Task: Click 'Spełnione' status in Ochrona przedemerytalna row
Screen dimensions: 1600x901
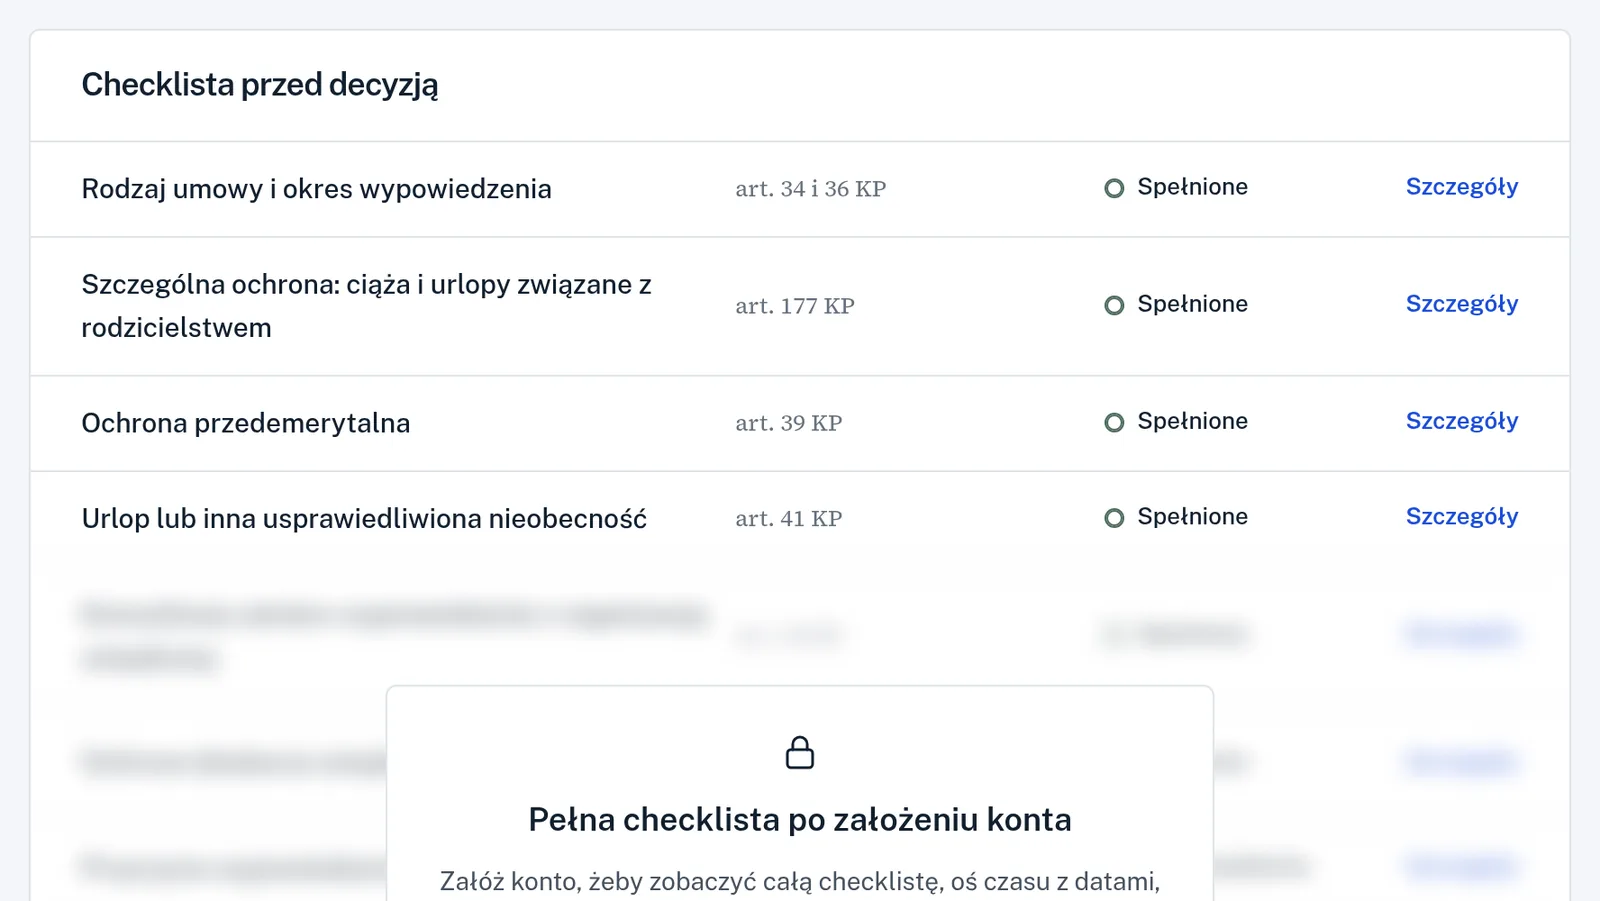Action: pyautogui.click(x=1192, y=421)
